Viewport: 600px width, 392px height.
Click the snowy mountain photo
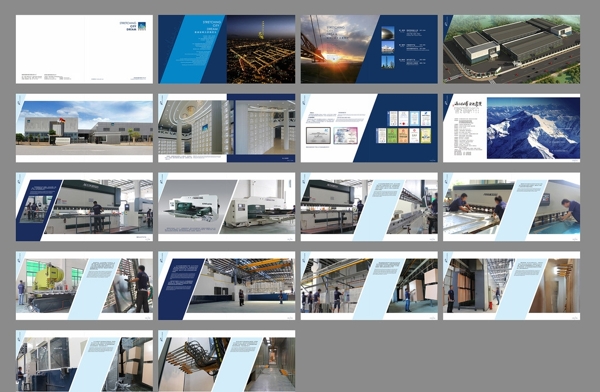533,128
